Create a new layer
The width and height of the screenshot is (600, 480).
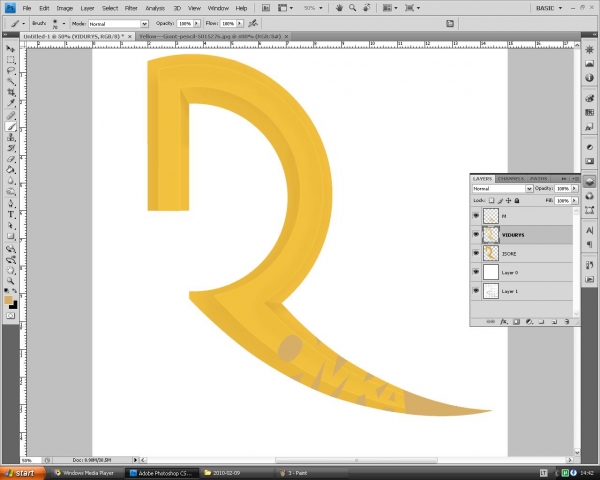click(x=554, y=322)
